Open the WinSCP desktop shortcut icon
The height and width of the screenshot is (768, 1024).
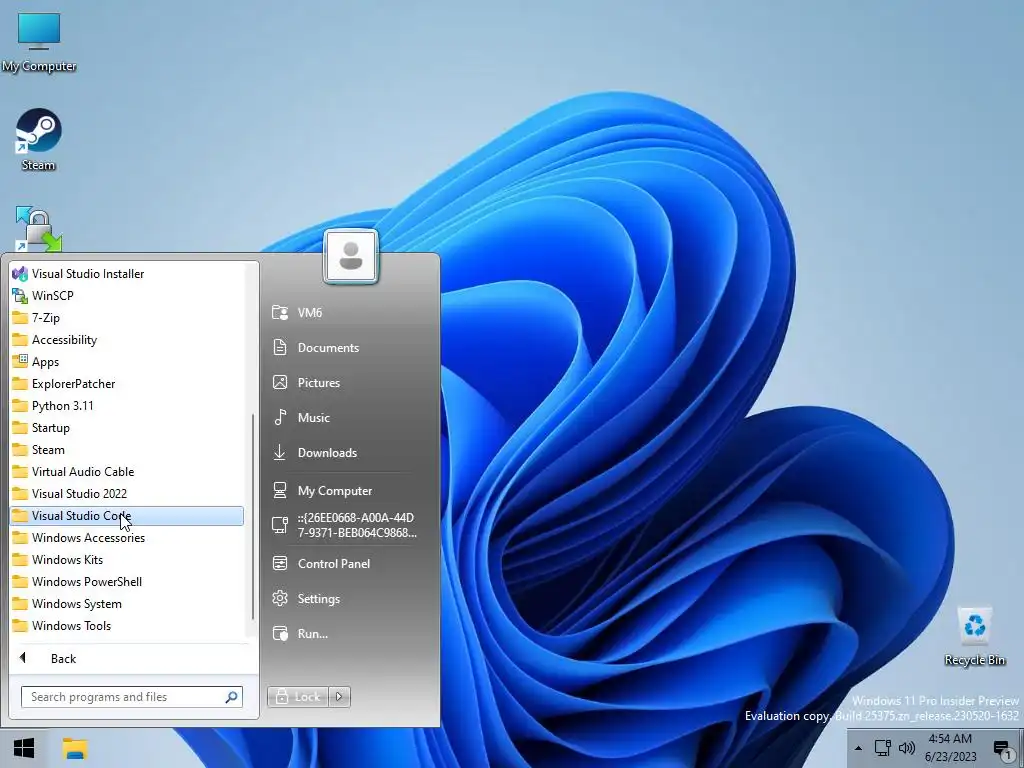tap(39, 229)
